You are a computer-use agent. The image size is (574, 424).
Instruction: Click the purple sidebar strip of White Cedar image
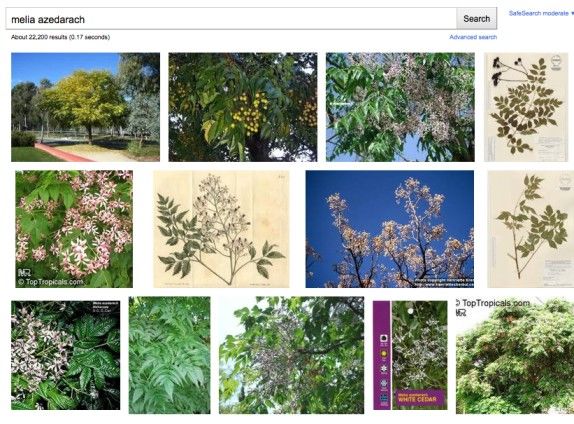point(381,355)
